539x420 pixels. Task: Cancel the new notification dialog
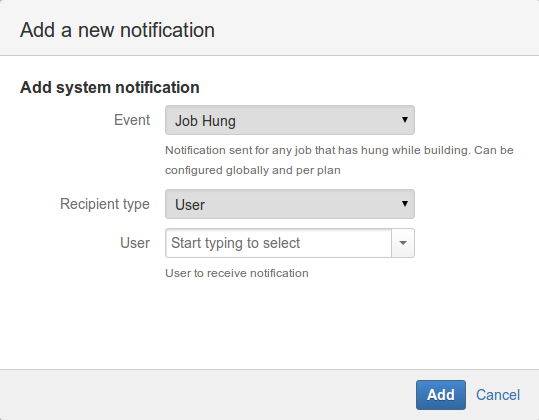[x=498, y=395]
